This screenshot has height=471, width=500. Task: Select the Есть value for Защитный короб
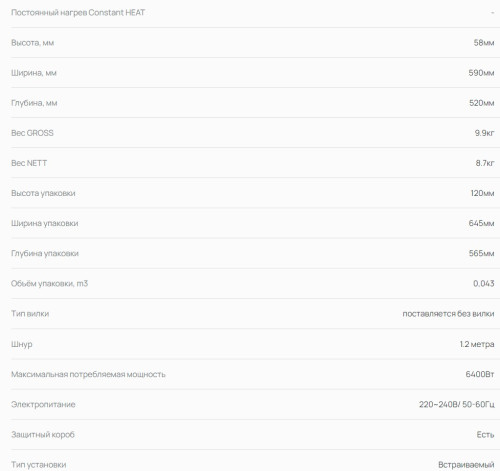pyautogui.click(x=485, y=435)
